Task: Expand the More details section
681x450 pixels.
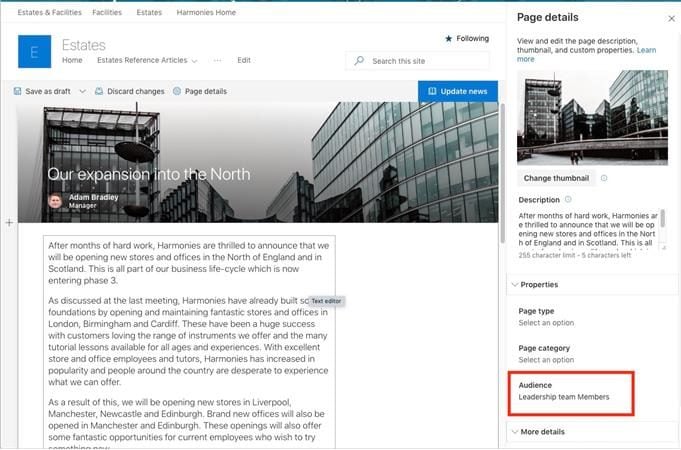Action: point(515,432)
